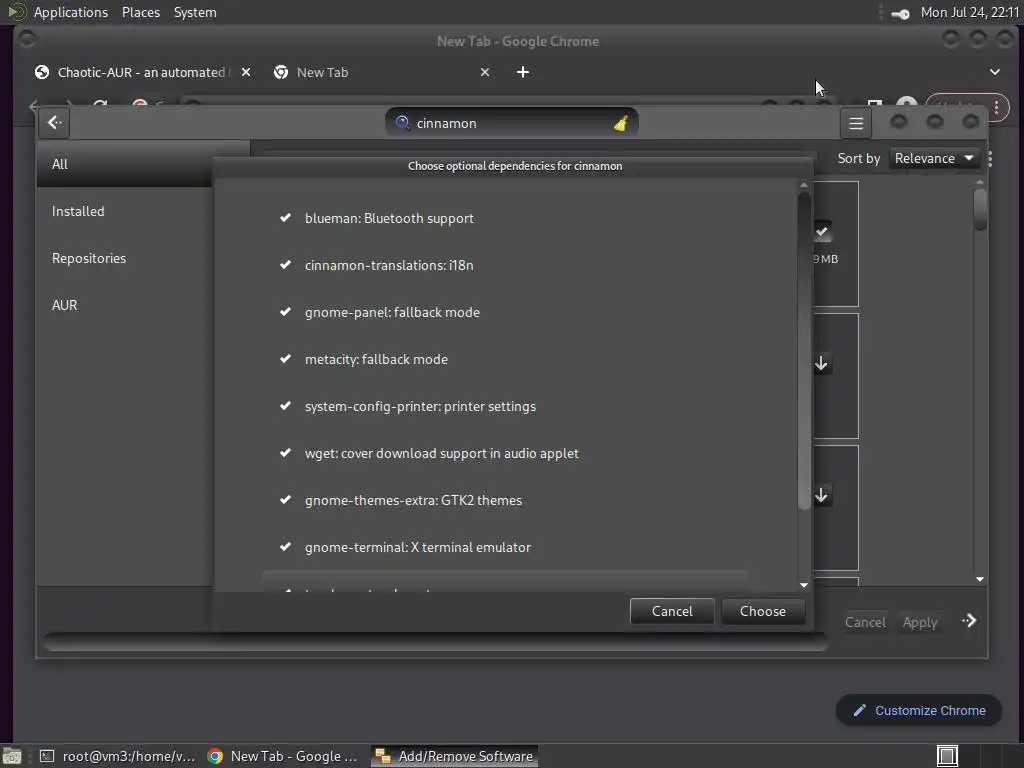This screenshot has width=1024, height=768.
Task: Open Chrome's three-dot menu
Action: tap(997, 108)
